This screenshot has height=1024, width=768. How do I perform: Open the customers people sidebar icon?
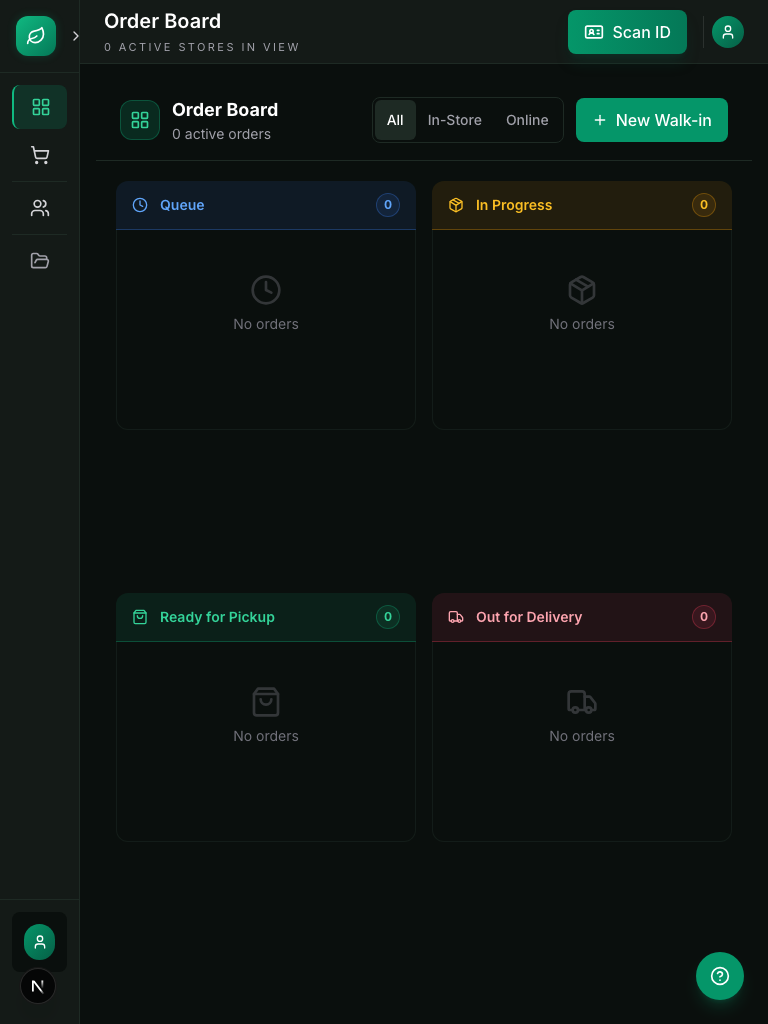coord(40,208)
